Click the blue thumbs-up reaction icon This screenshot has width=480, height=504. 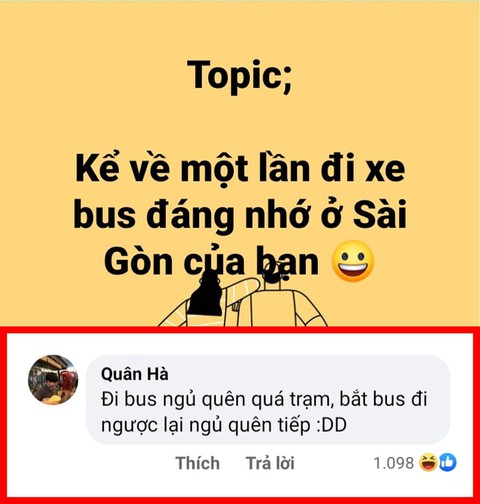tap(448, 463)
